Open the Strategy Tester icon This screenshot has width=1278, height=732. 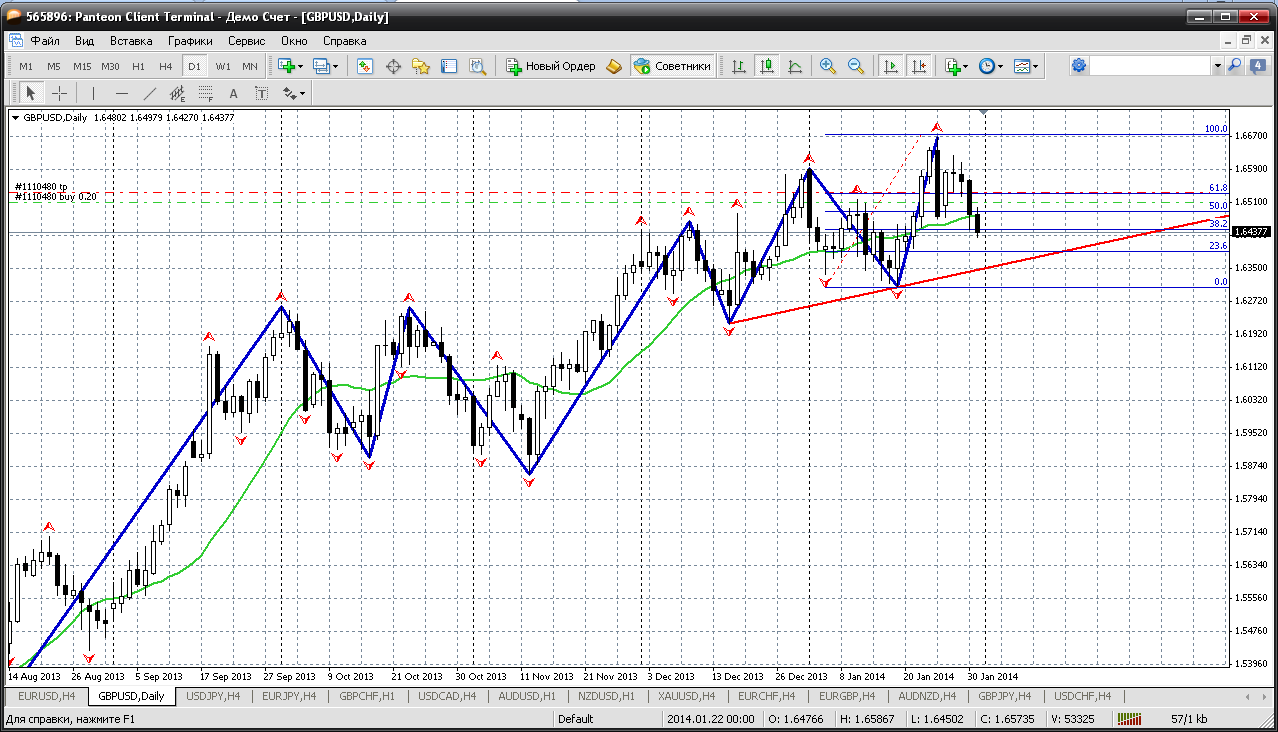478,66
